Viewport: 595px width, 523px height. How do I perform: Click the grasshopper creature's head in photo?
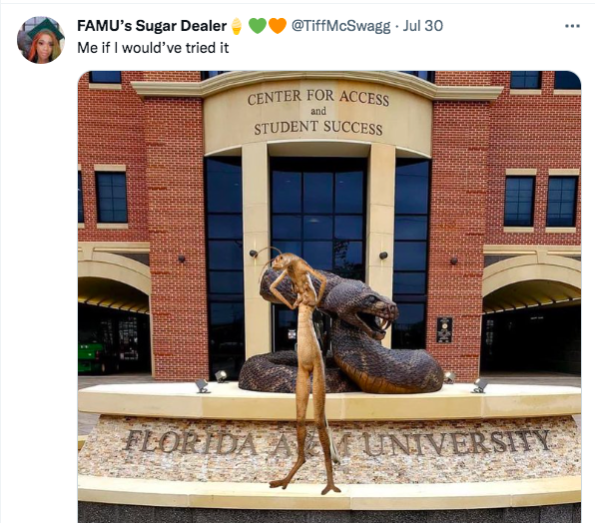click(284, 261)
